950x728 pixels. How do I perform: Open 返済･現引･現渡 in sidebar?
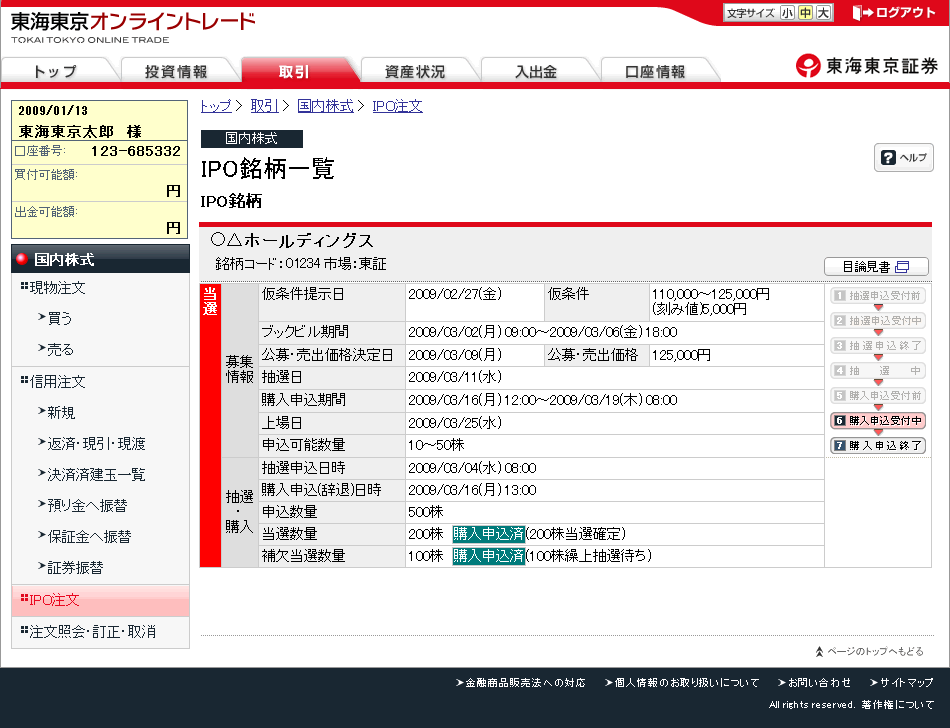[x=96, y=443]
